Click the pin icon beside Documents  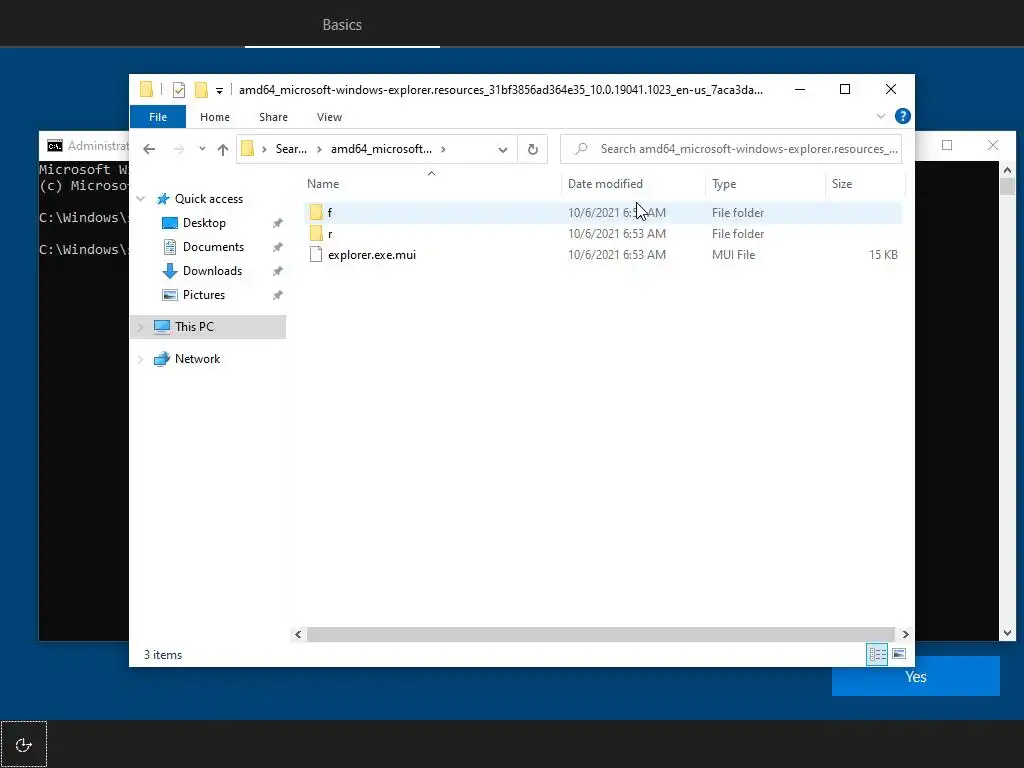pos(278,248)
